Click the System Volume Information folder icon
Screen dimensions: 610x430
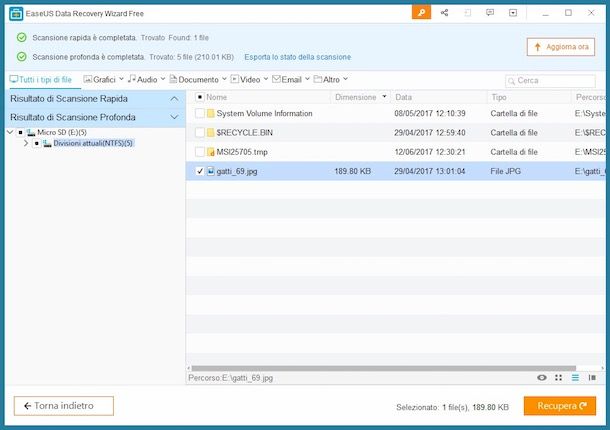210,113
